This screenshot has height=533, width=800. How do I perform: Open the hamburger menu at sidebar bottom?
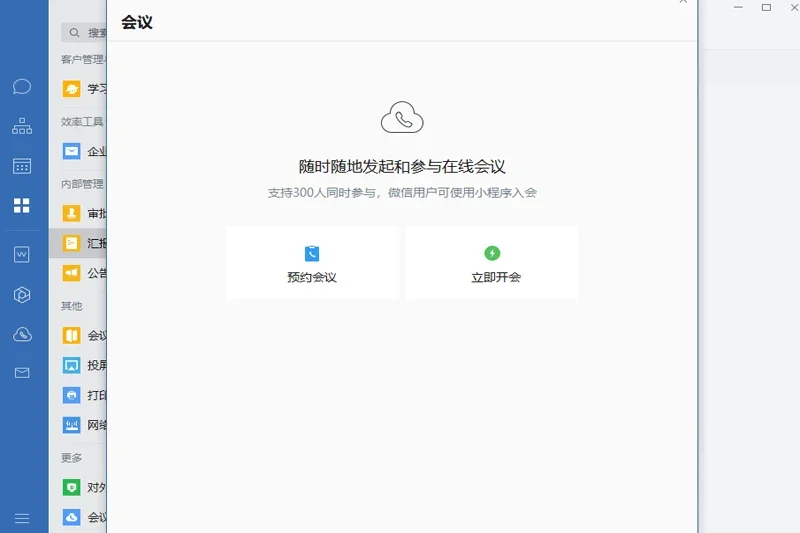pyautogui.click(x=22, y=518)
